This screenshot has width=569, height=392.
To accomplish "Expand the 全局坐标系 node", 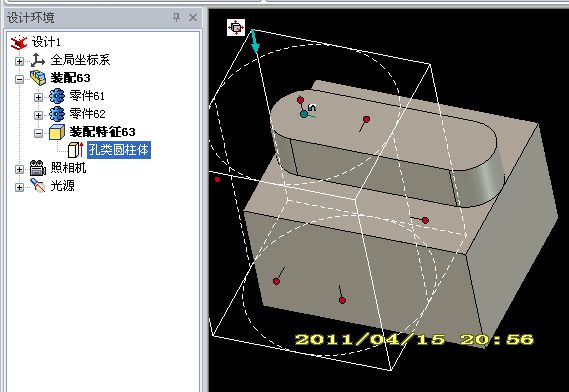I will (20, 61).
